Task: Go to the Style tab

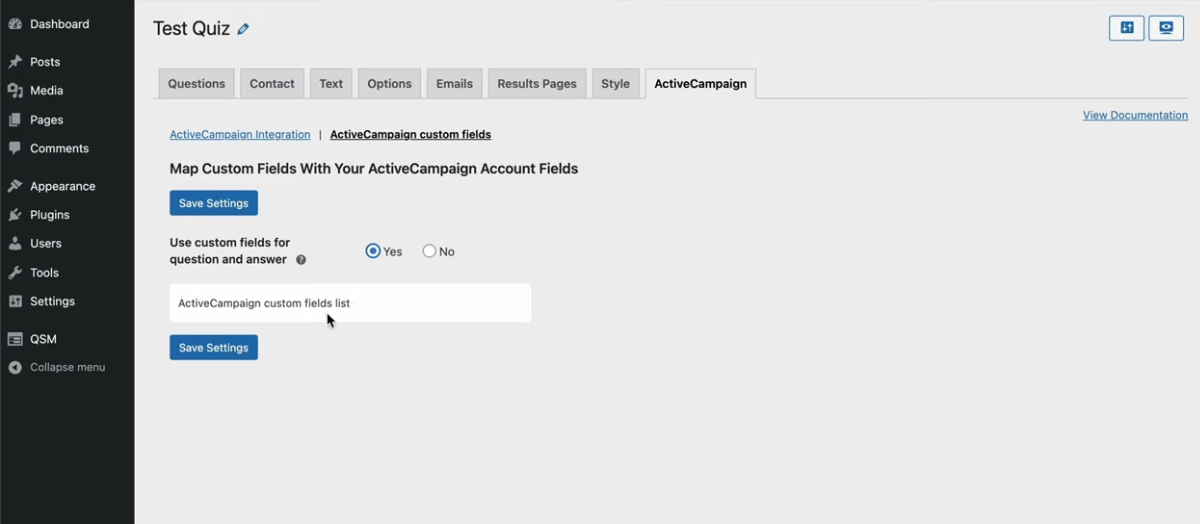Action: pos(615,84)
